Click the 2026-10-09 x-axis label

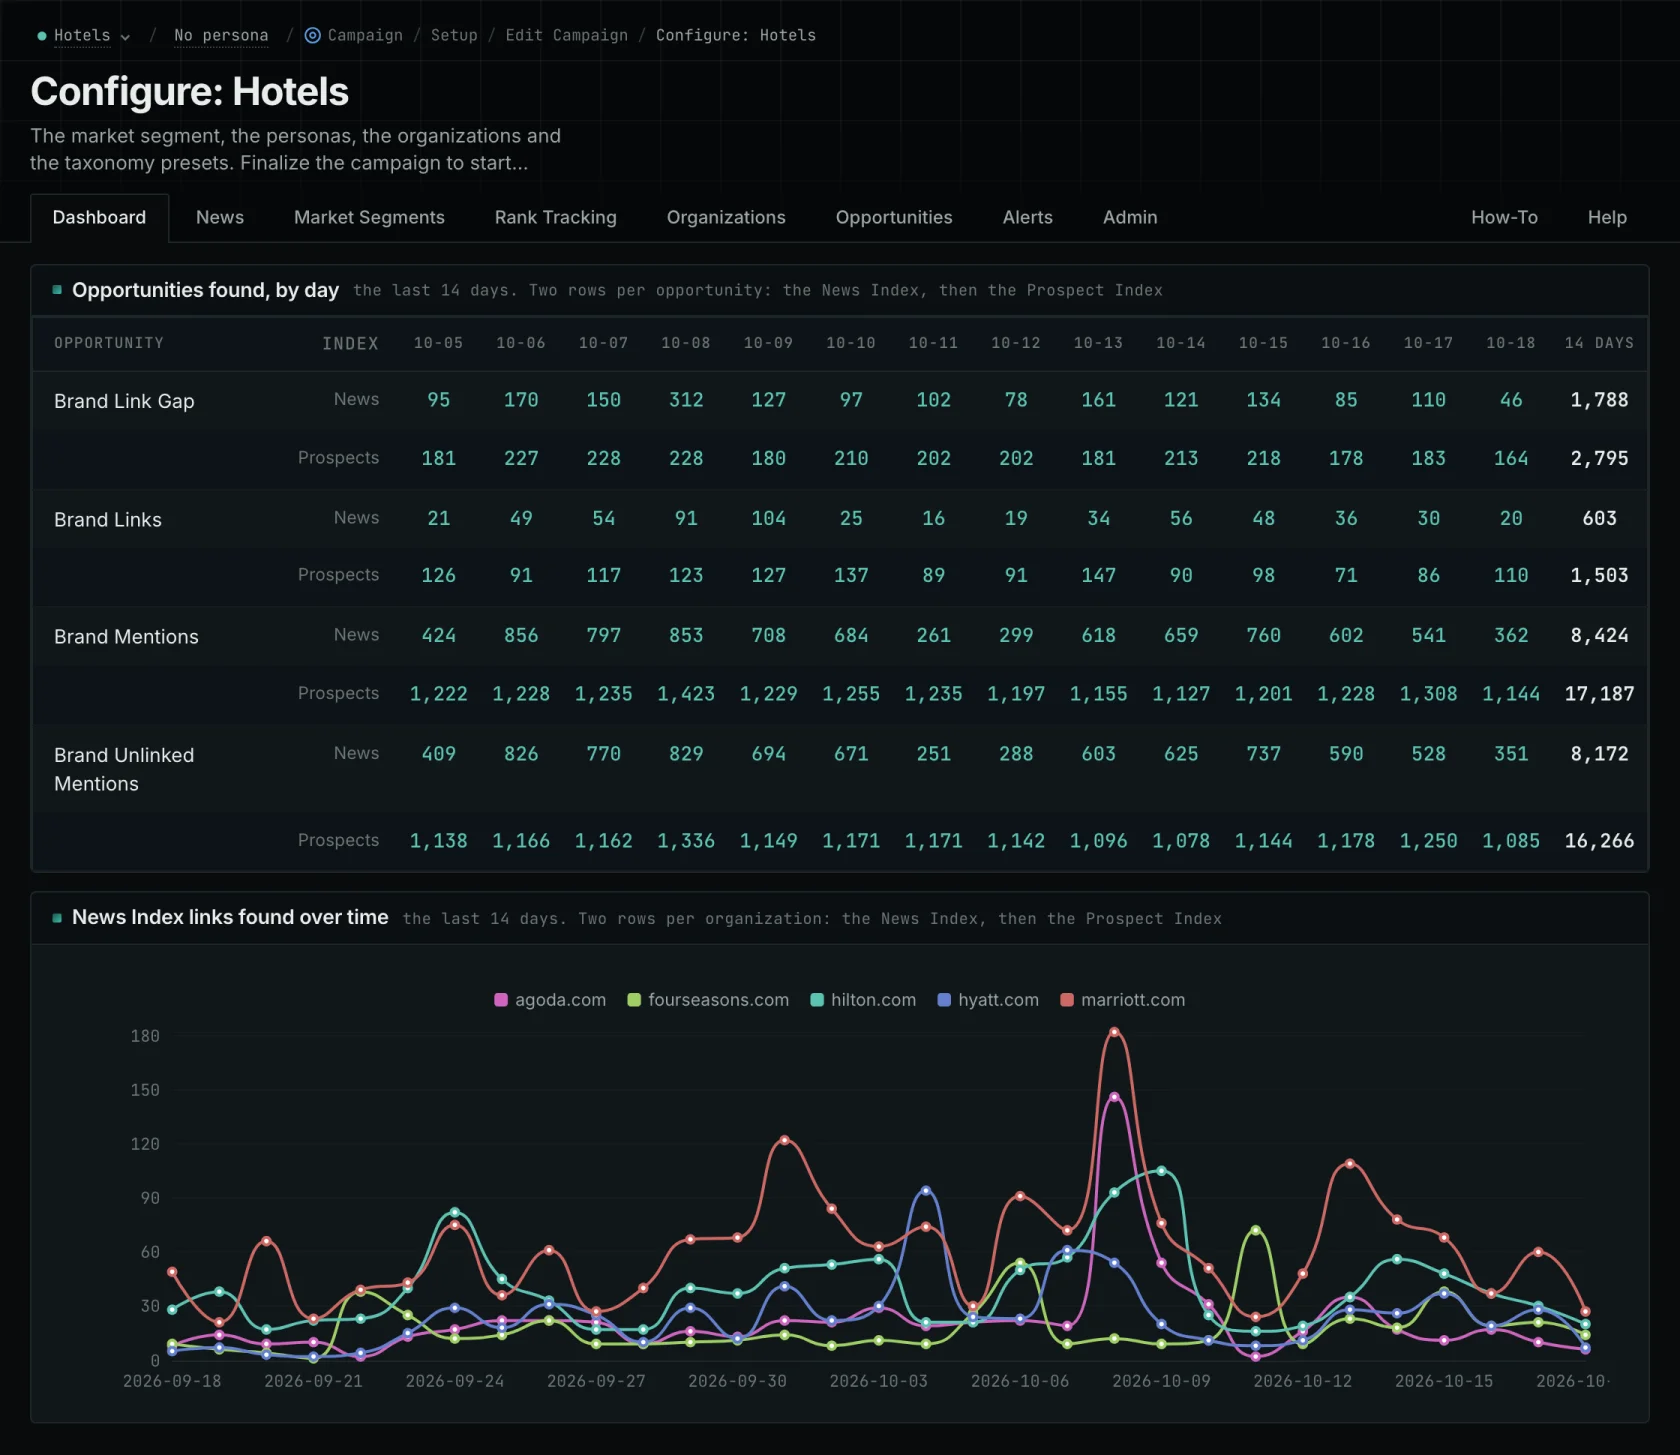coord(1161,1381)
